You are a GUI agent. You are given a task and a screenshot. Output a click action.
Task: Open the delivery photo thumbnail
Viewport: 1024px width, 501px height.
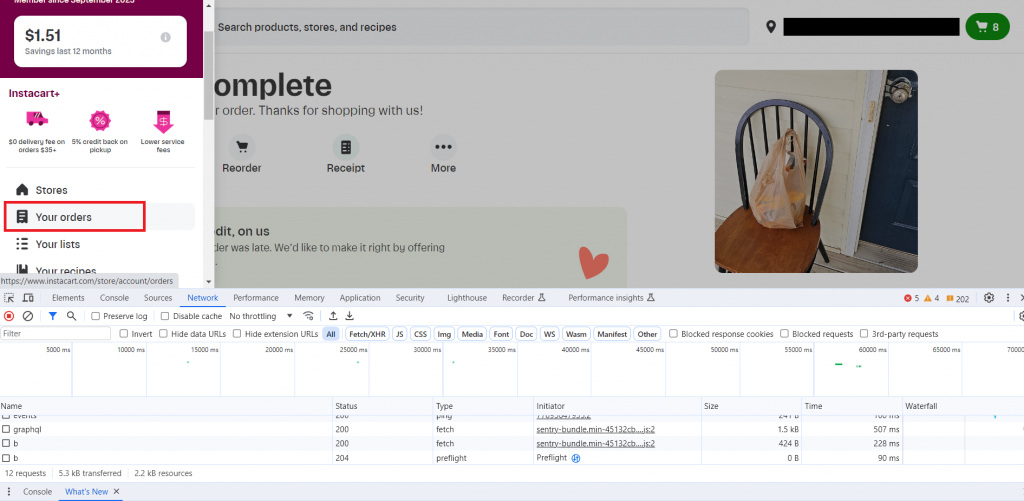[x=816, y=171]
